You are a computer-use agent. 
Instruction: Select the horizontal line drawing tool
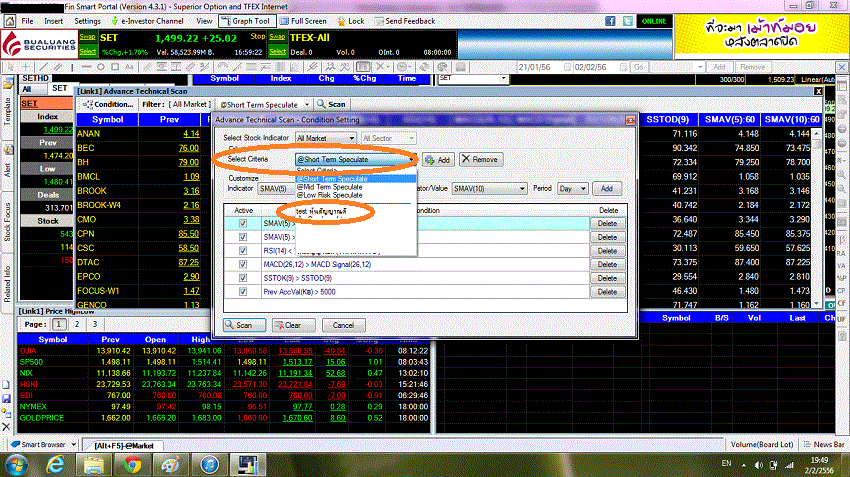[x=86, y=67]
